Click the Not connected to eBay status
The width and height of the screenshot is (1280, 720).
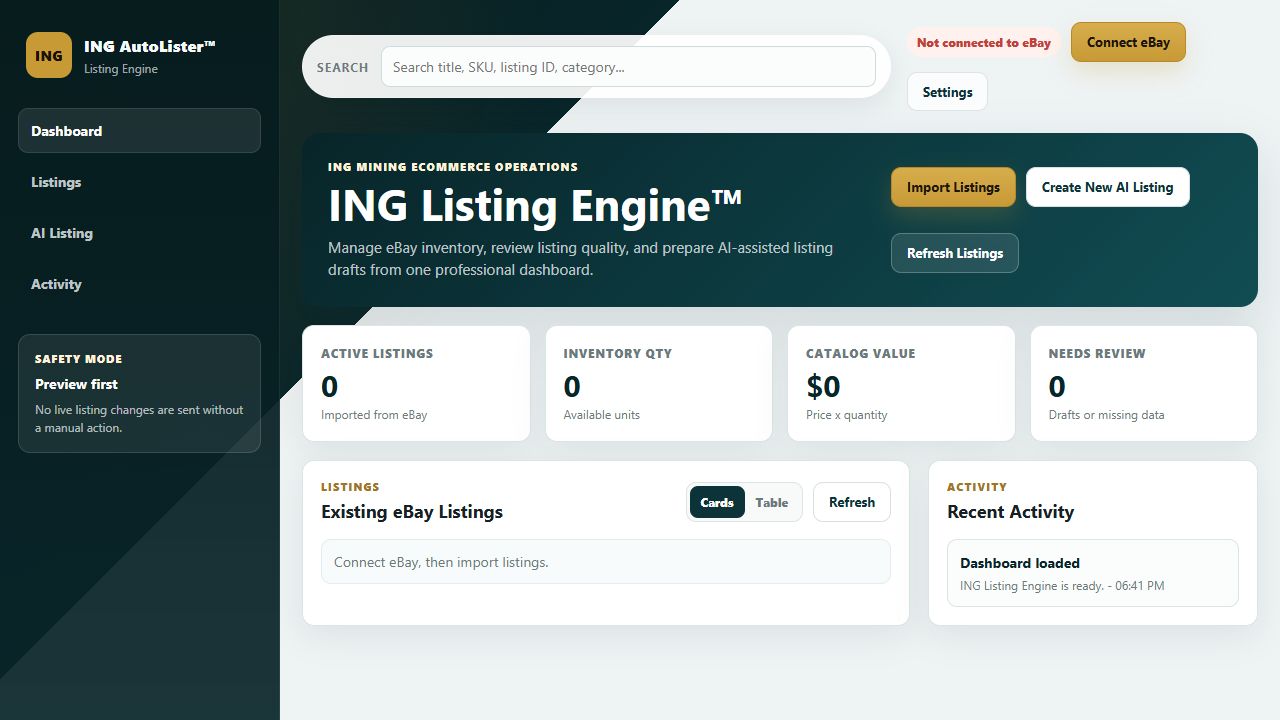coord(984,43)
